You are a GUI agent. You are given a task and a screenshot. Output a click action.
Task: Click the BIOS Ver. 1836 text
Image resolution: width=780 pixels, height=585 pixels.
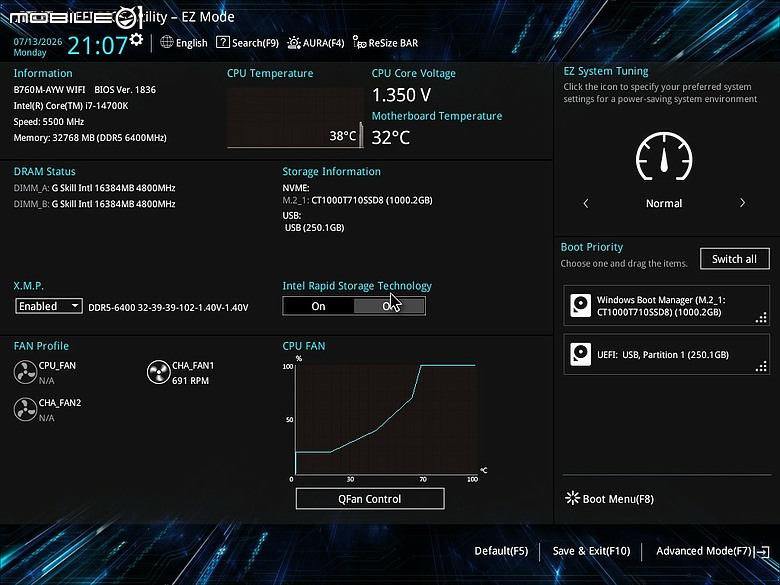(125, 90)
